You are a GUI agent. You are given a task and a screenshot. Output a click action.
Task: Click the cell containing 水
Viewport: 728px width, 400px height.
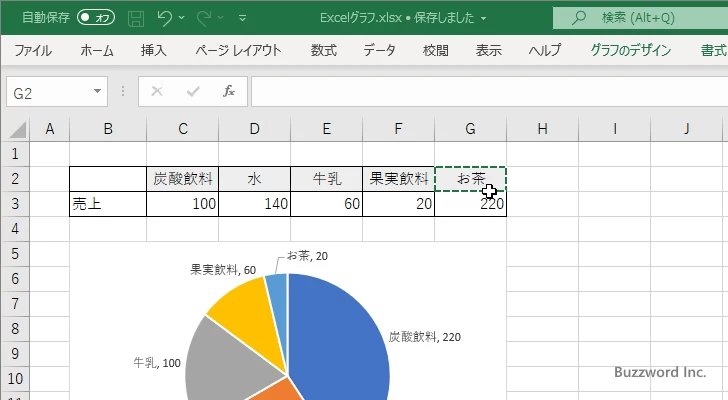pyautogui.click(x=254, y=179)
